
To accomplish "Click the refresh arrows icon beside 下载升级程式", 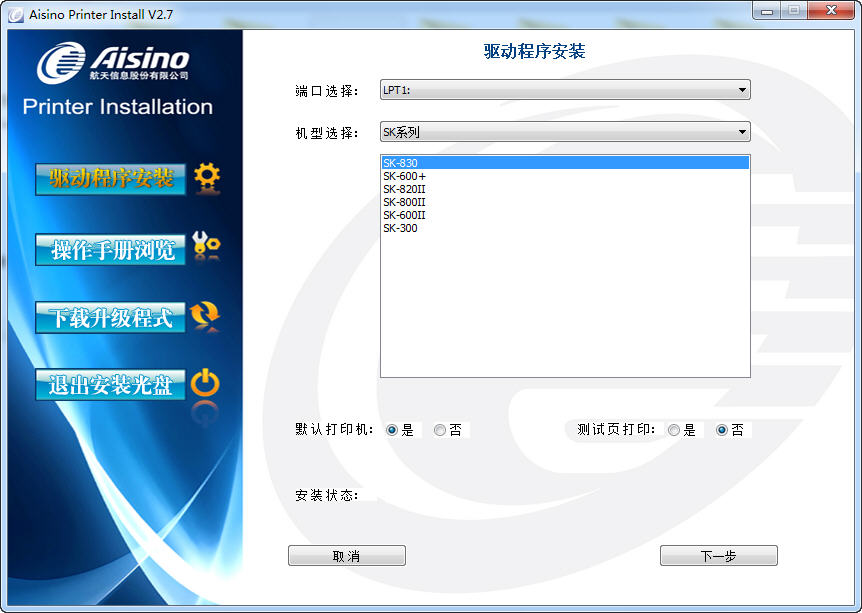I will tap(205, 314).
